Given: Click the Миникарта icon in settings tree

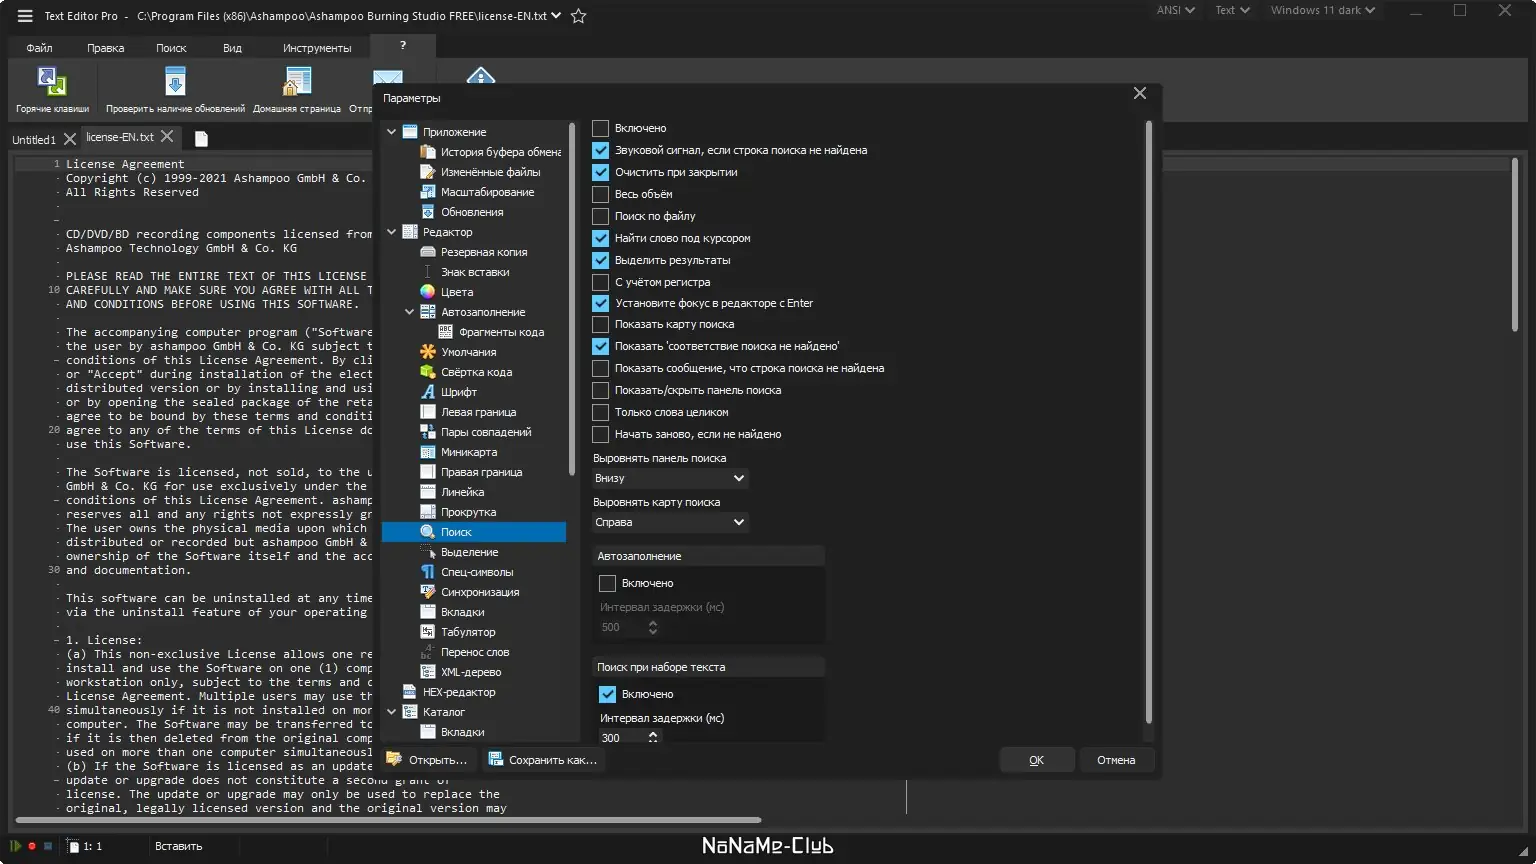Looking at the screenshot, I should coord(428,452).
